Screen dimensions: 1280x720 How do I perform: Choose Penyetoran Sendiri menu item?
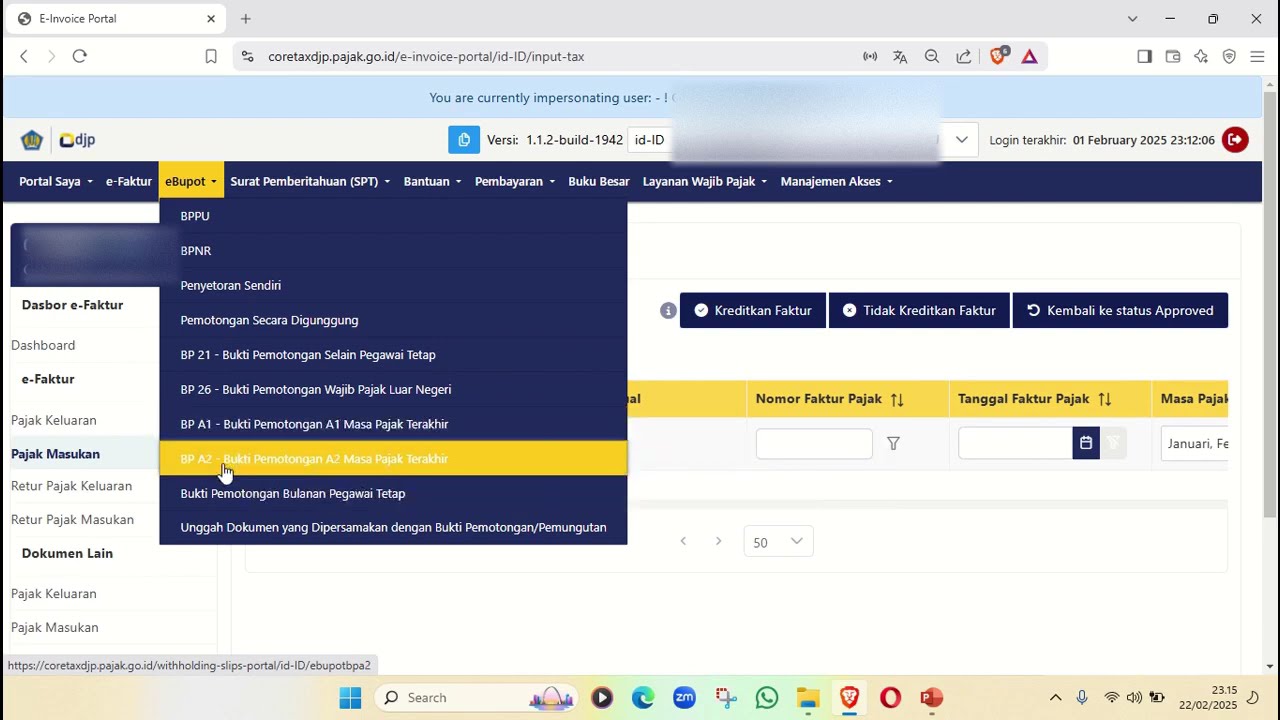(x=393, y=285)
